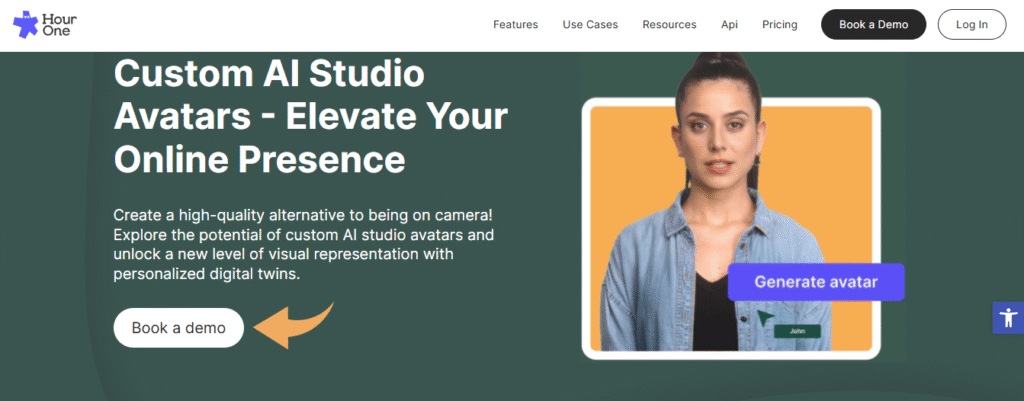Screen dimensions: 1024x401
Task: Click the Custom AI Studio Avatars headline
Action: tap(310, 116)
